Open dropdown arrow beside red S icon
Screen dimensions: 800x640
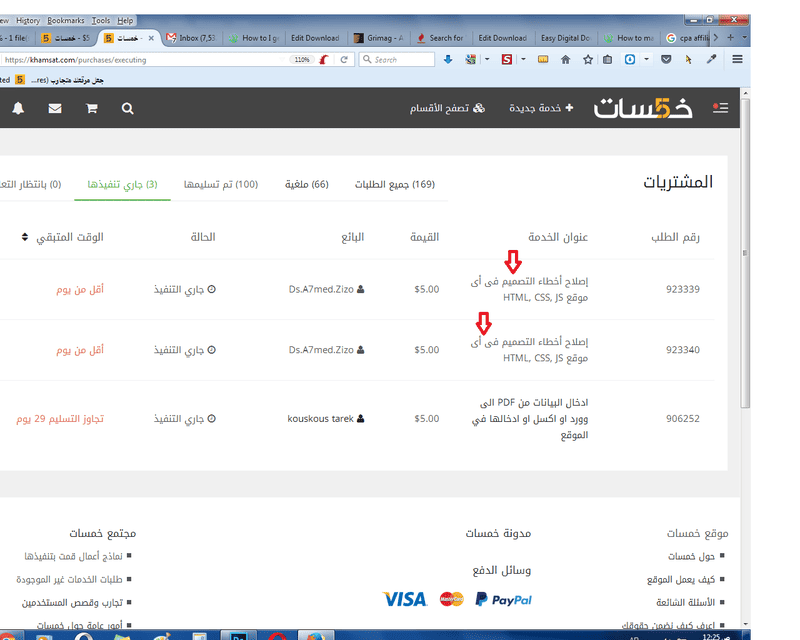523,60
